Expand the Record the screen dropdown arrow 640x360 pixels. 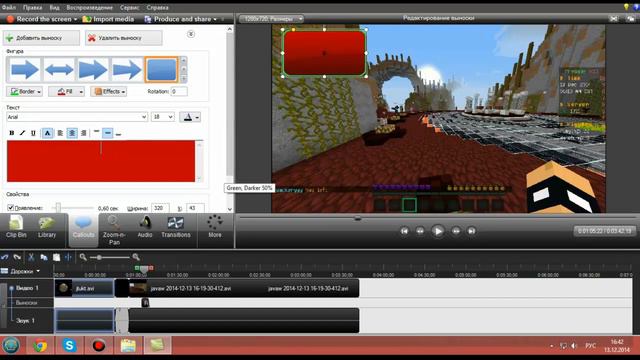point(76,19)
